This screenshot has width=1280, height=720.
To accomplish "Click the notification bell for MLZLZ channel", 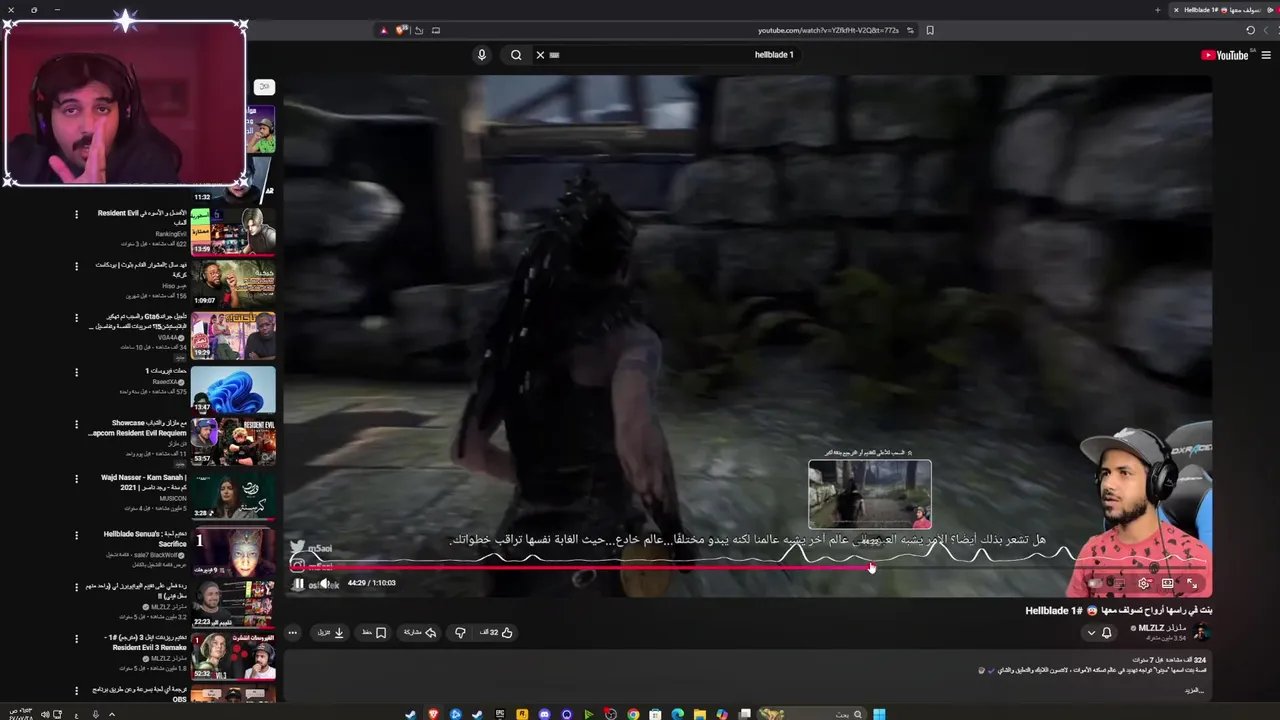I will (1106, 632).
